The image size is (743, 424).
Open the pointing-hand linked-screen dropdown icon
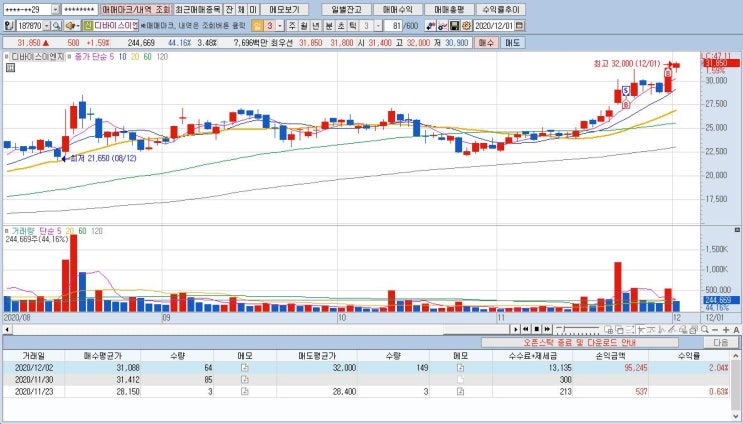click(x=72, y=26)
